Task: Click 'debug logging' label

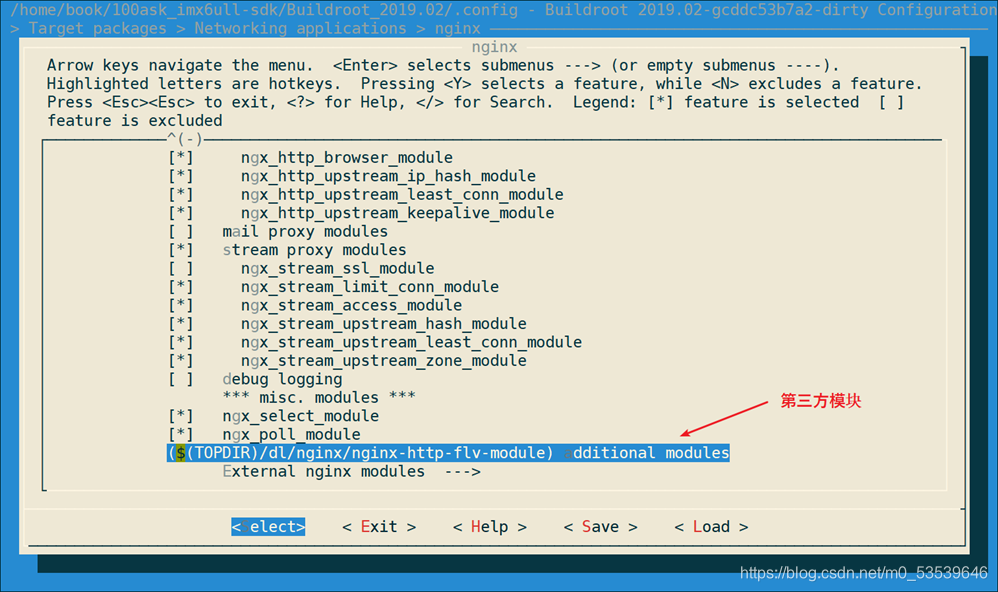Action: point(282,379)
